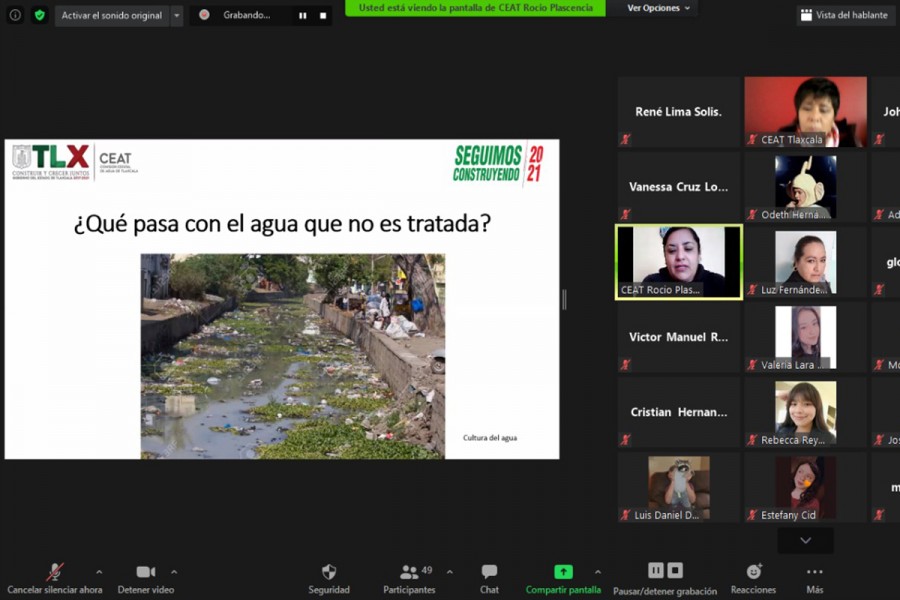Pause recording from the top recording indicator
The height and width of the screenshot is (600, 900).
coord(302,16)
